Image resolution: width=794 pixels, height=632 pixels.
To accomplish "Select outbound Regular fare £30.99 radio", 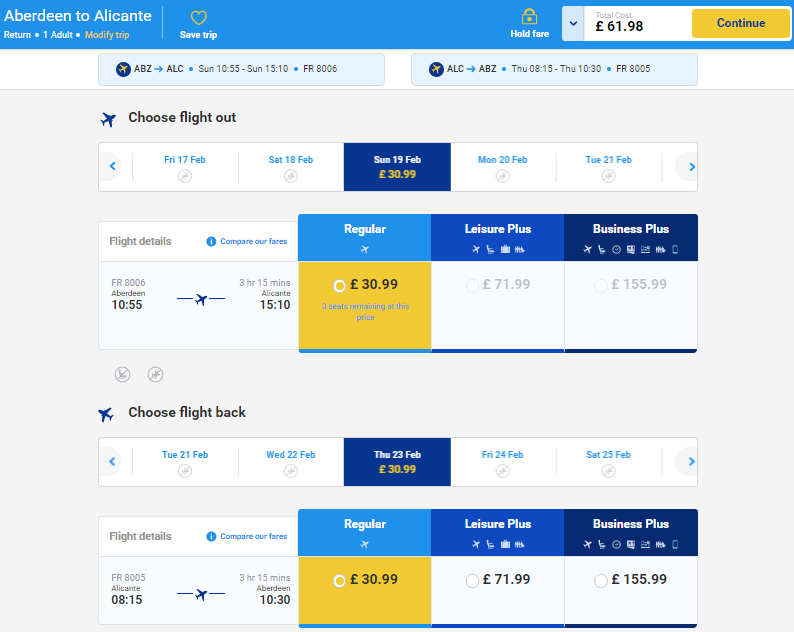I will coord(339,286).
